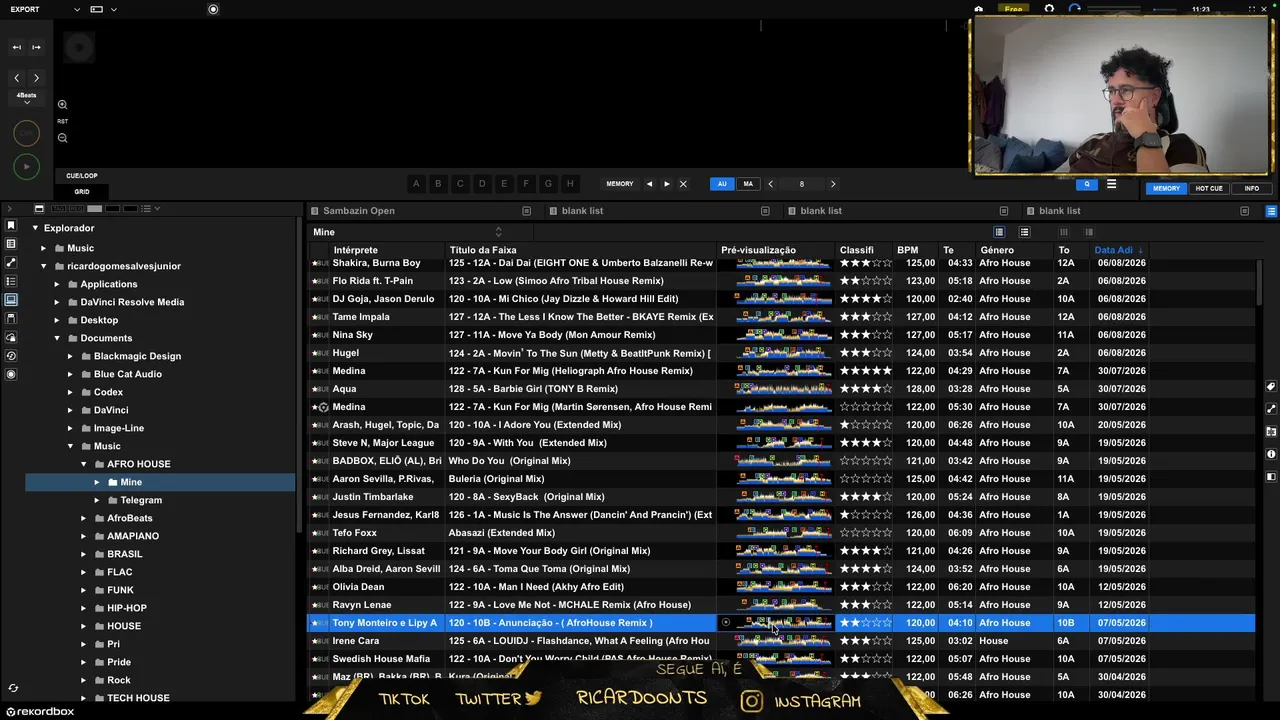The height and width of the screenshot is (720, 1280).
Task: Sort by the Título da Faixa column header
Action: pyautogui.click(x=483, y=250)
